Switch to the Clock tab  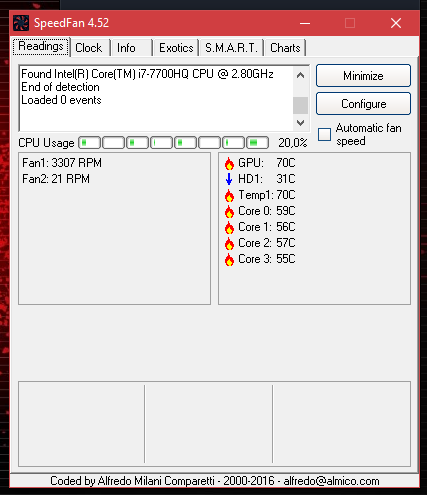pos(89,48)
